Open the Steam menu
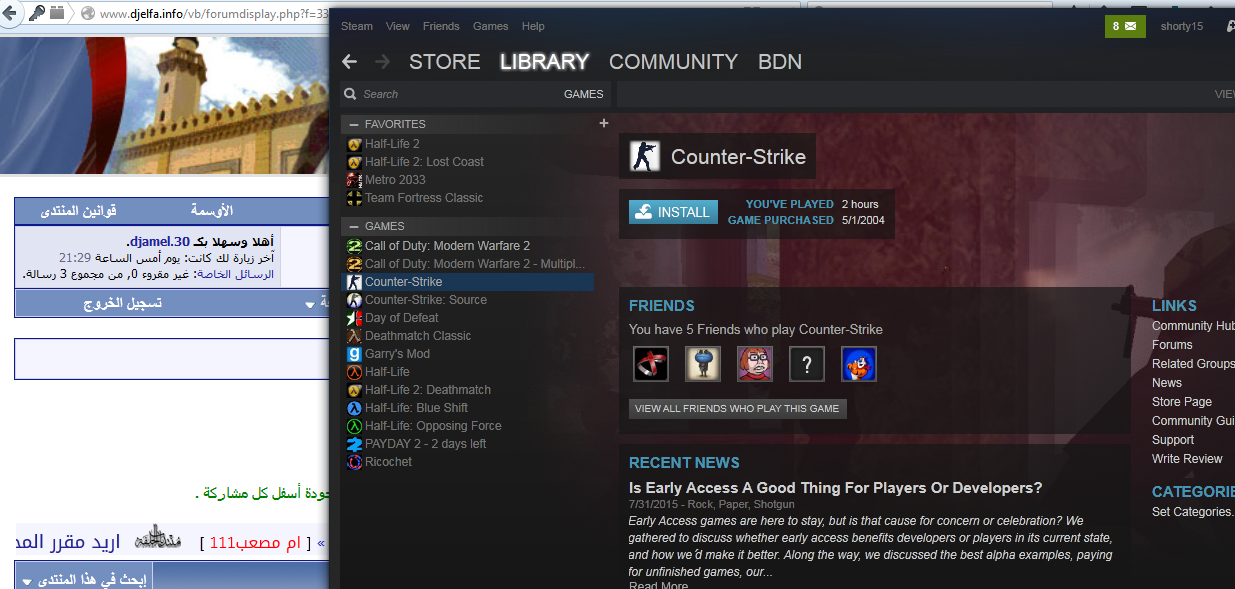The width and height of the screenshot is (1235, 589). click(x=357, y=26)
